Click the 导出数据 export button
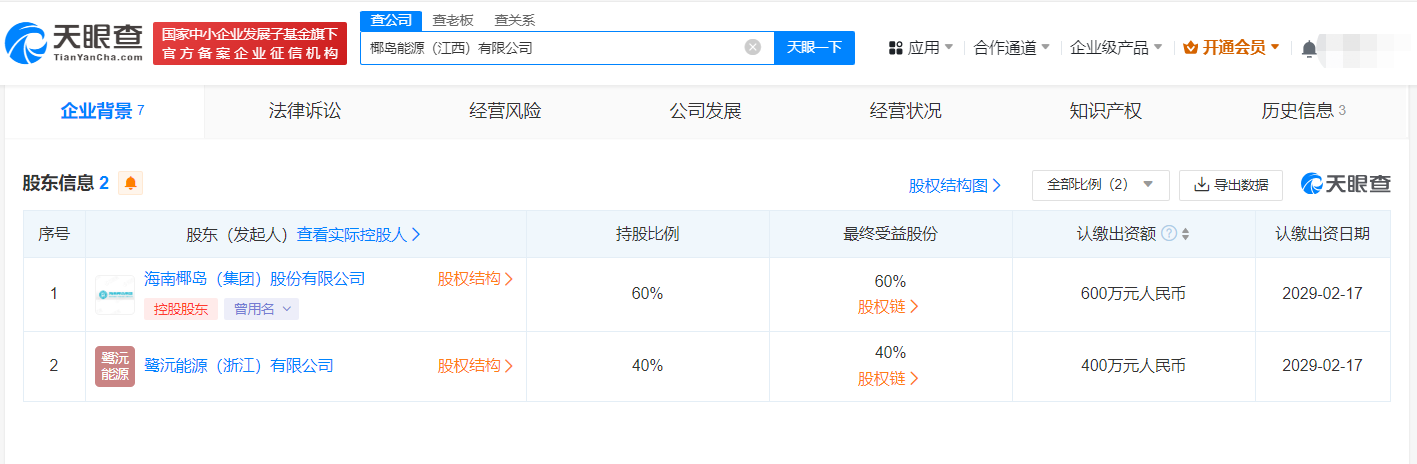 (x=1231, y=185)
